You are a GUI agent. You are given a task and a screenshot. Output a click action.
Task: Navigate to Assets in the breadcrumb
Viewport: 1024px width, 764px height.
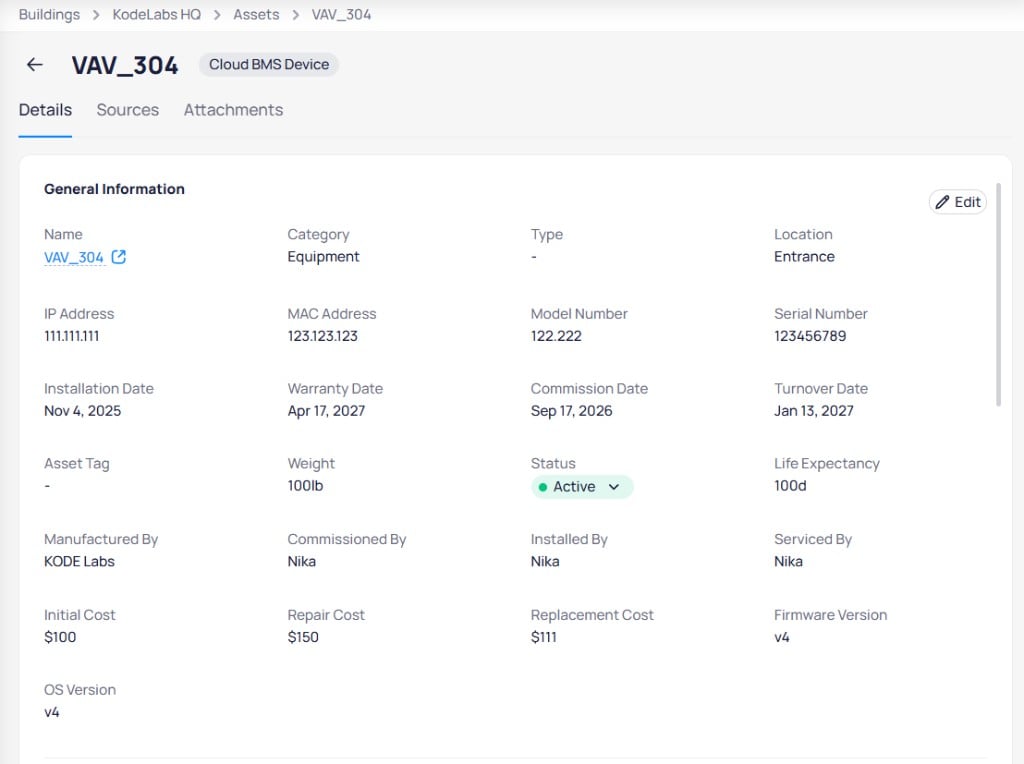click(256, 14)
